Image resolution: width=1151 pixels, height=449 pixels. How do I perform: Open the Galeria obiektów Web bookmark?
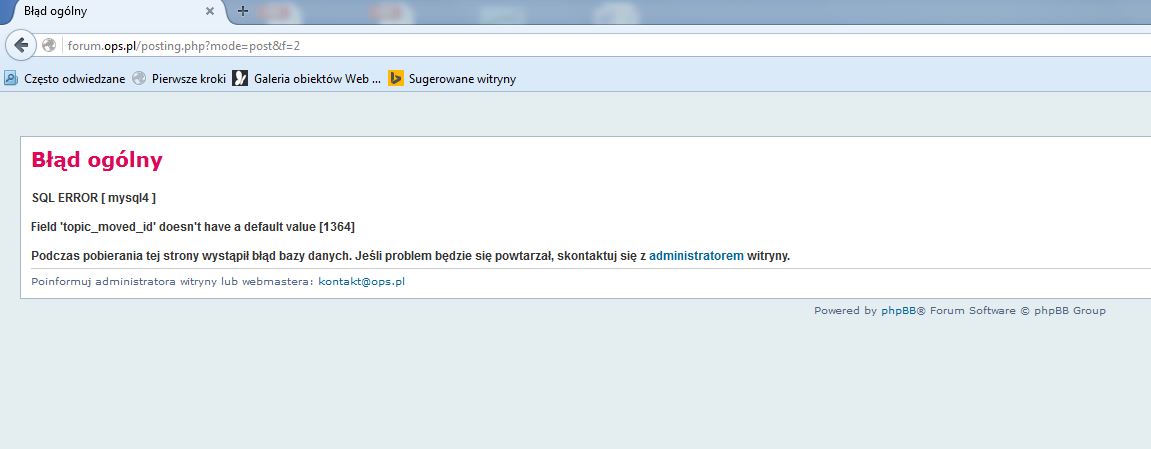pos(307,79)
